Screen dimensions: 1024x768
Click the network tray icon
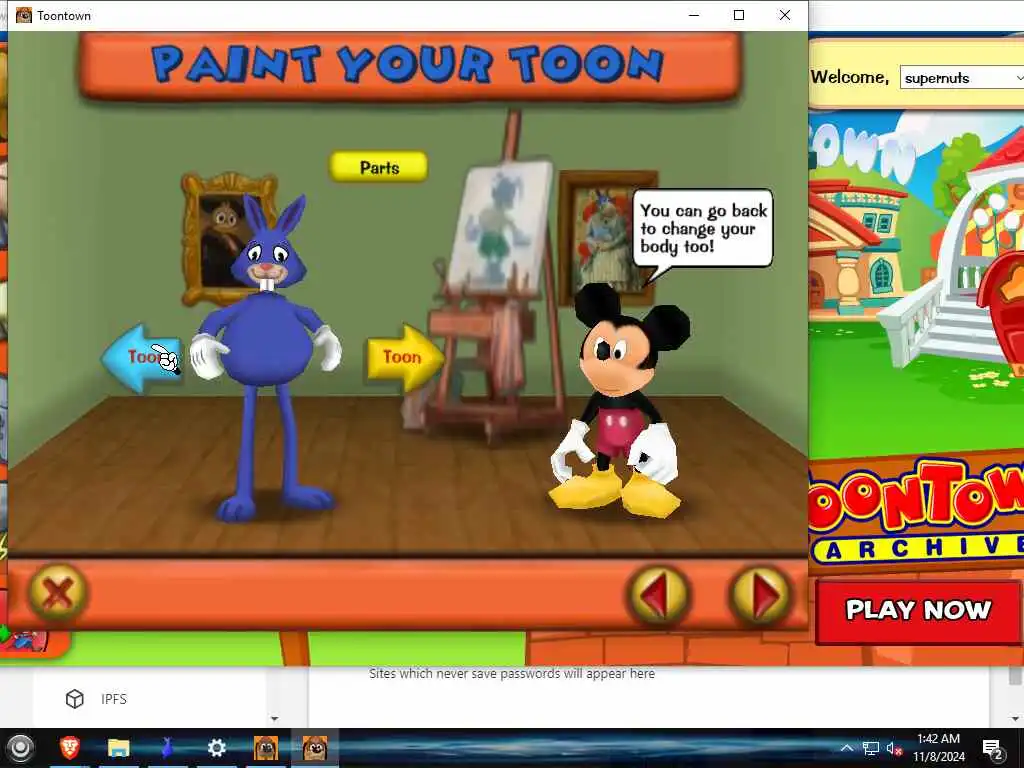point(871,748)
